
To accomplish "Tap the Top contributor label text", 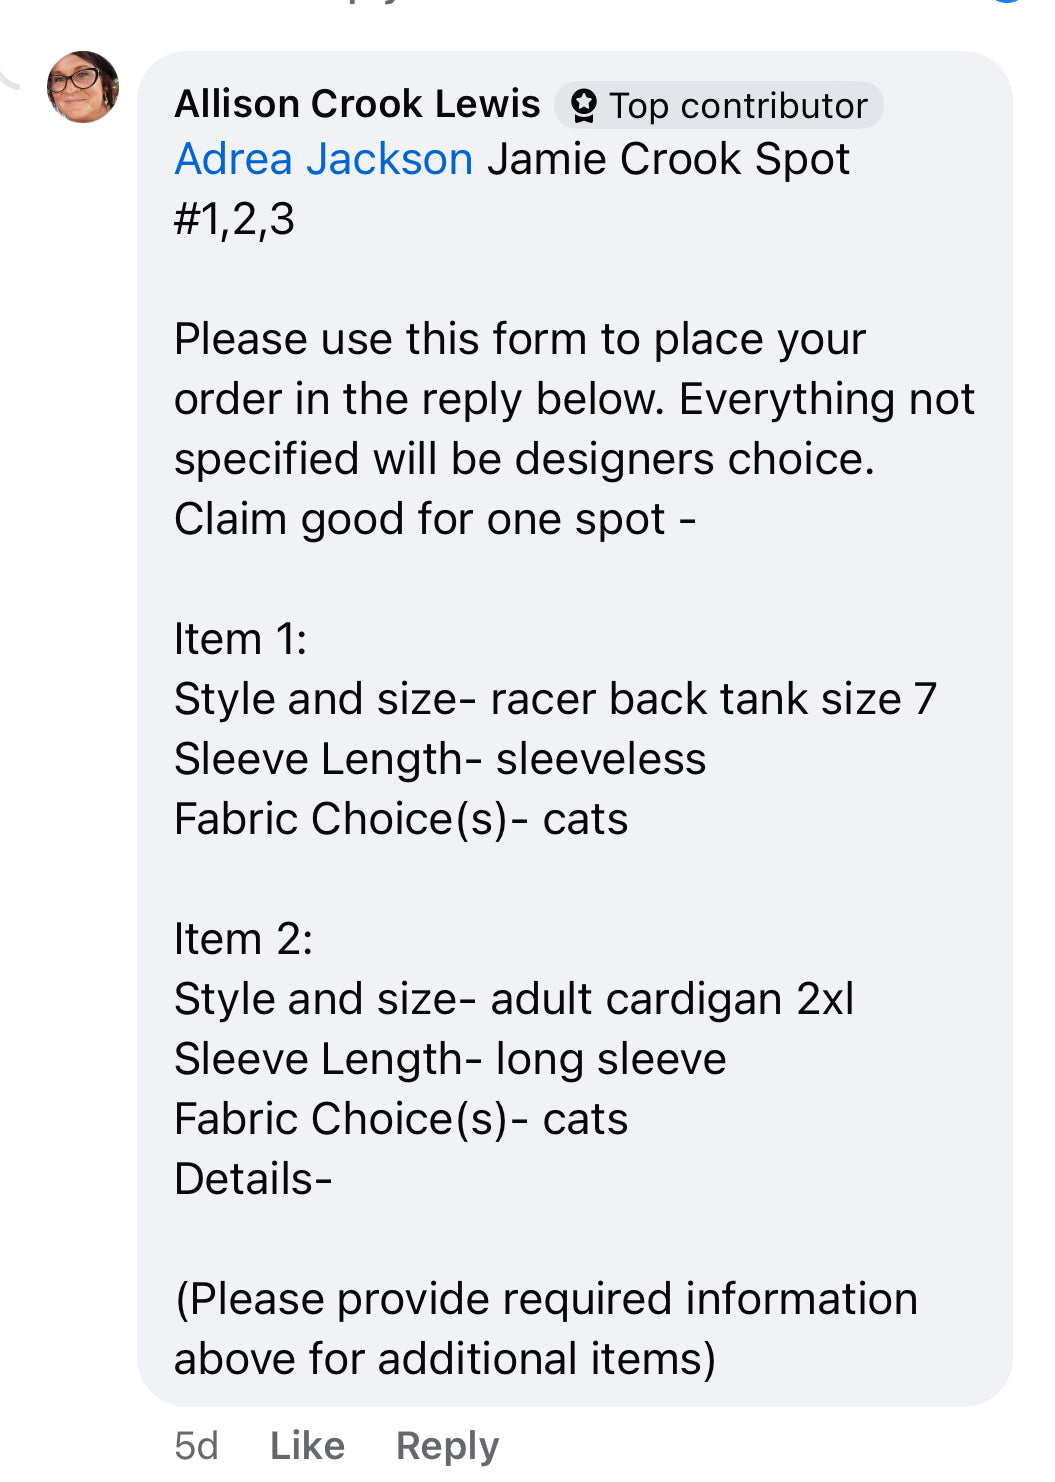I will 738,106.
